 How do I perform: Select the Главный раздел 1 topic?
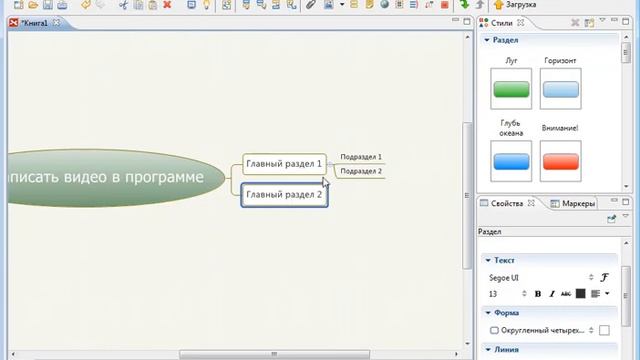(x=284, y=164)
